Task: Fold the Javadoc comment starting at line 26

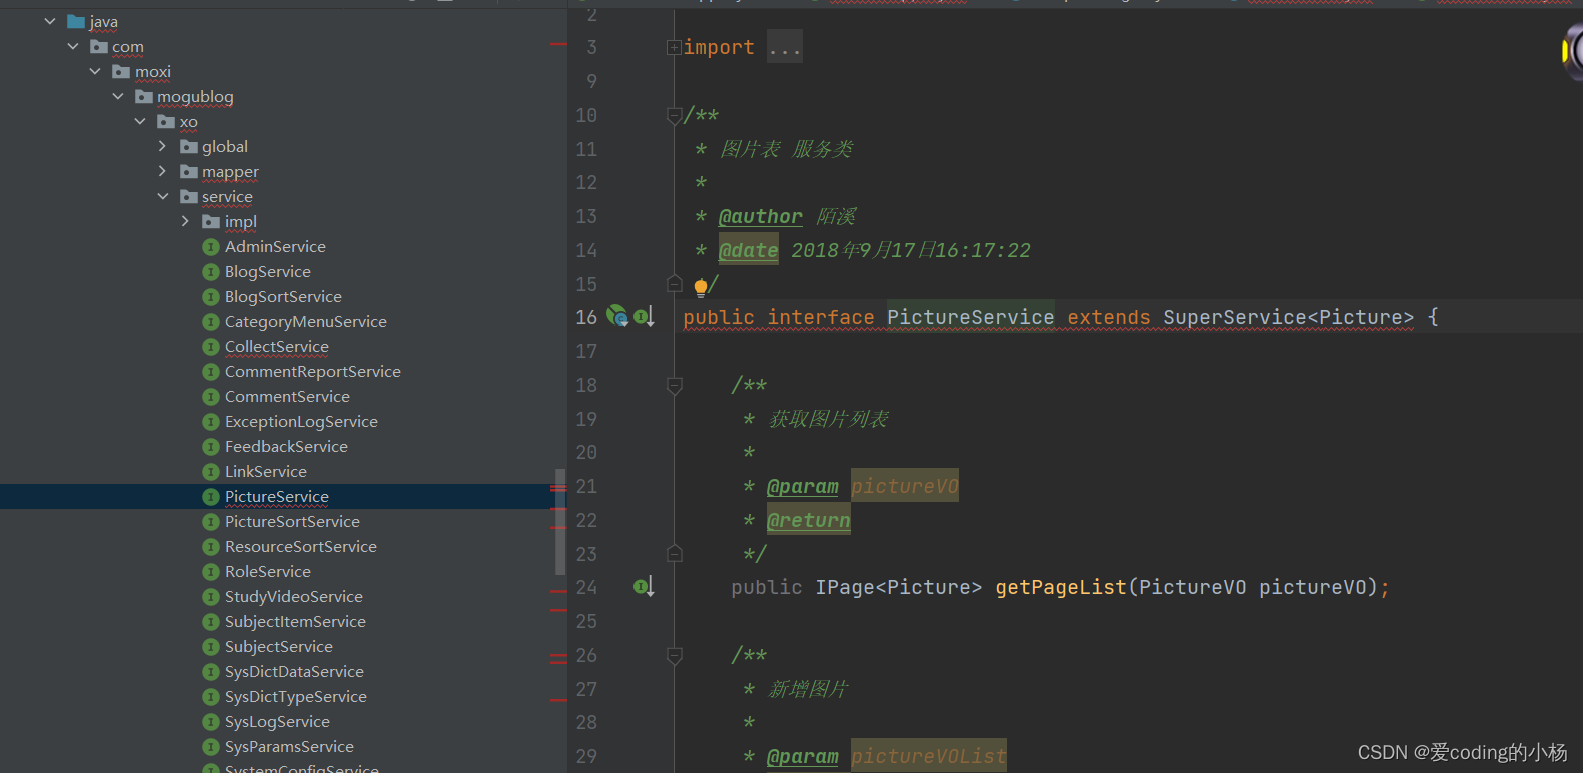Action: 674,655
